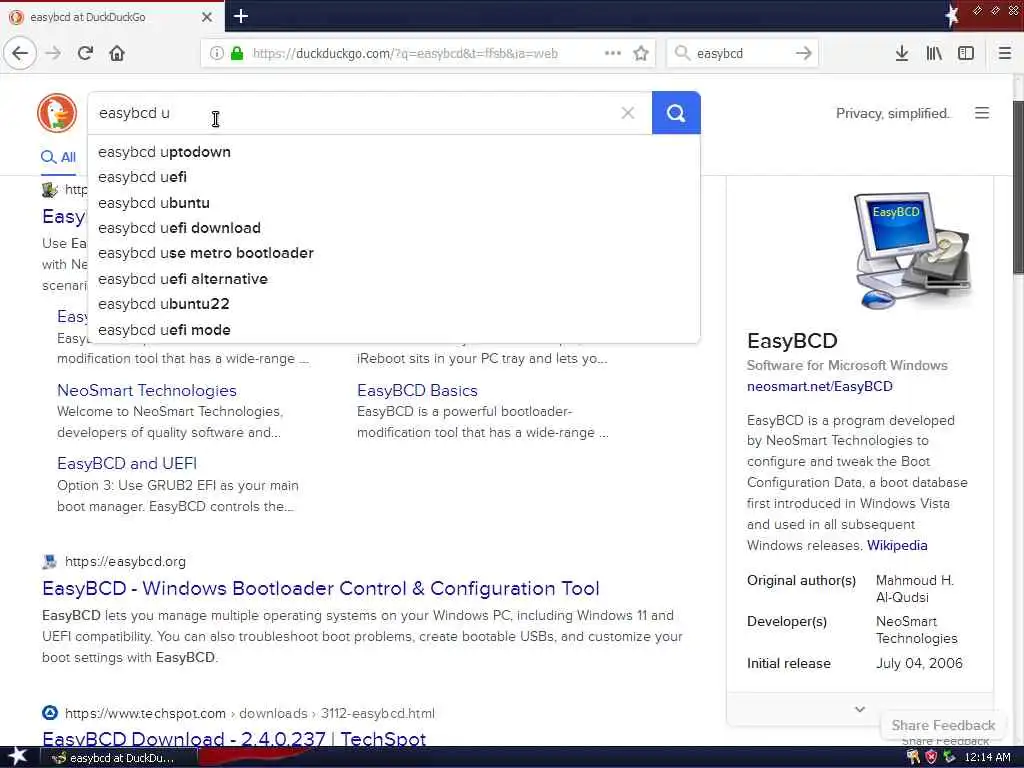Click the red shield tray icon

pyautogui.click(x=931, y=758)
